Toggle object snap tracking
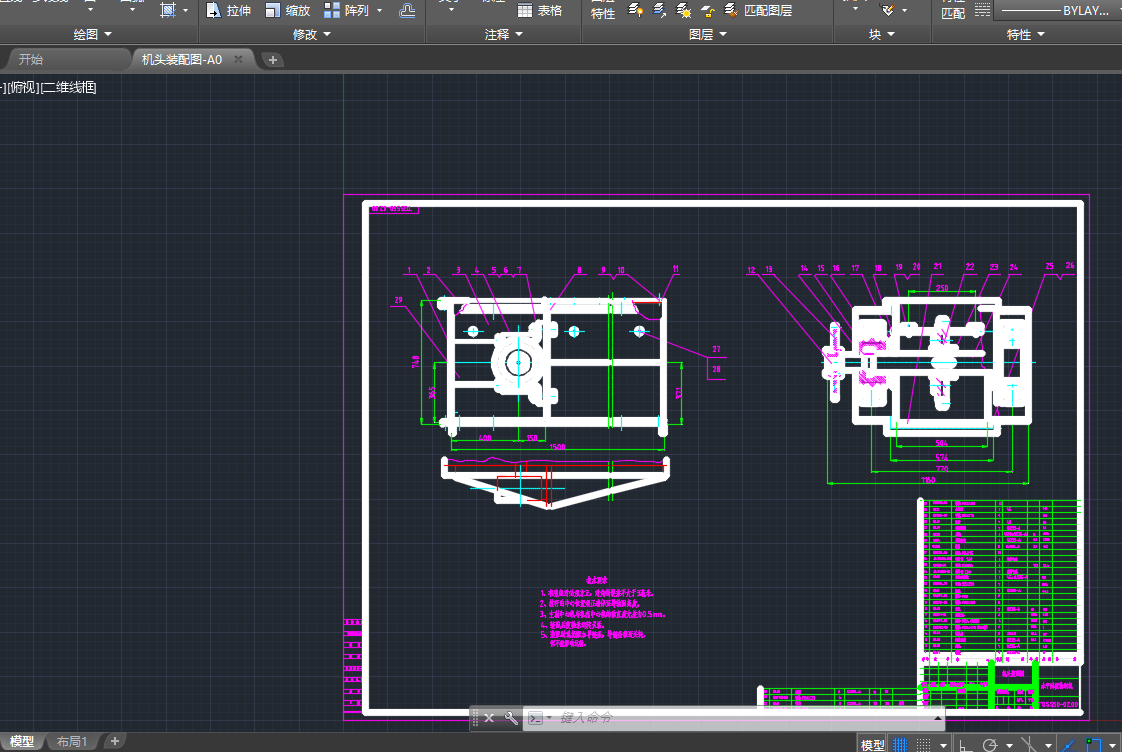 tap(1068, 745)
